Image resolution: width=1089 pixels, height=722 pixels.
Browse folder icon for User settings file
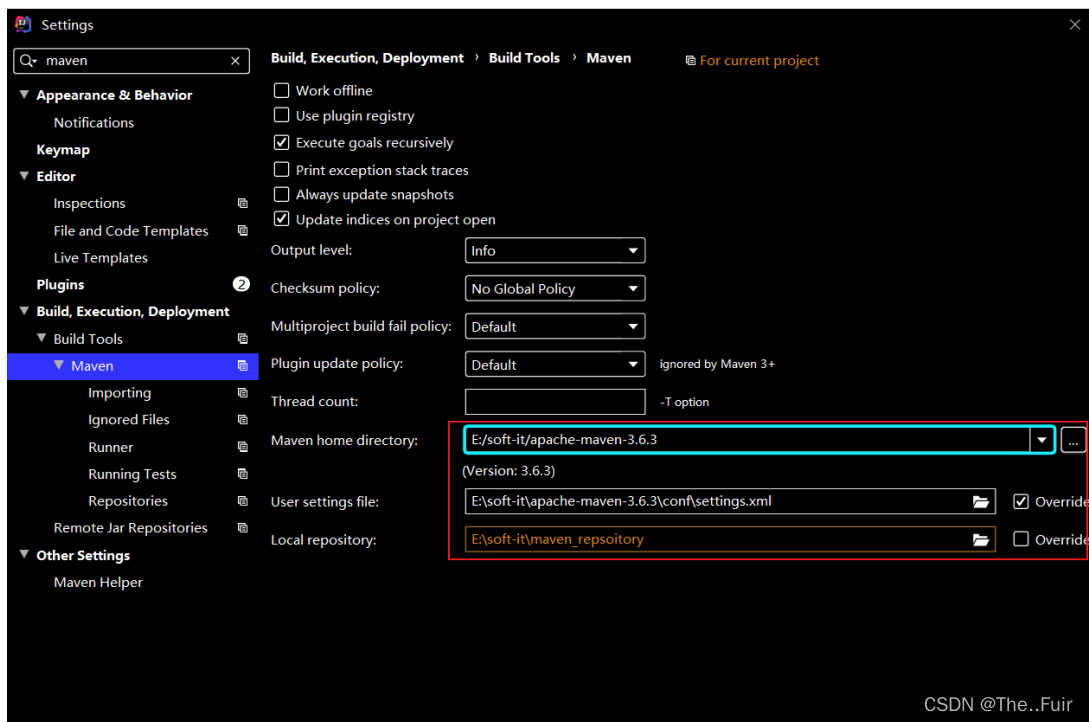coord(981,502)
